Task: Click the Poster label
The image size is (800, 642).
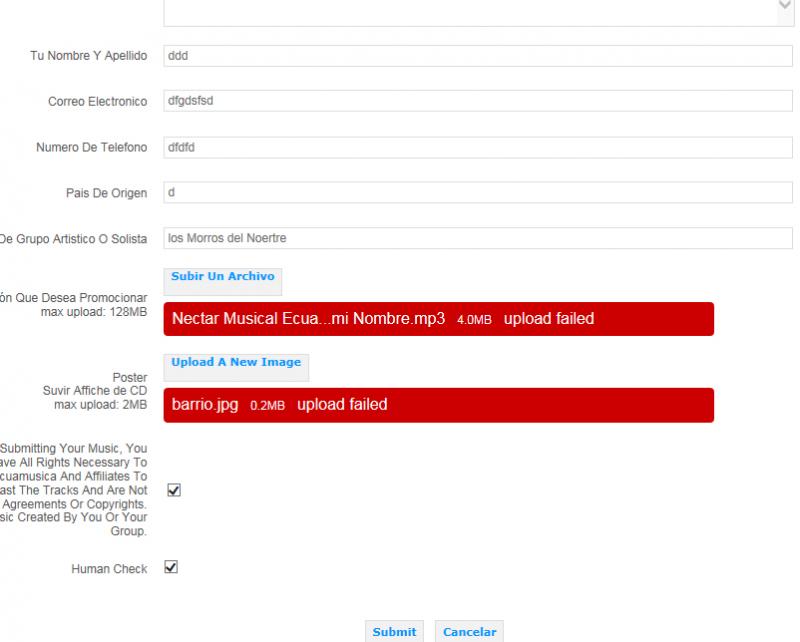Action: 130,378
